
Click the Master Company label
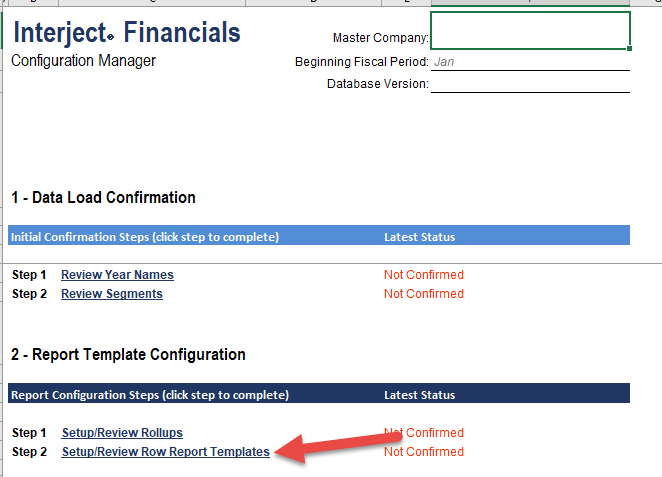381,38
